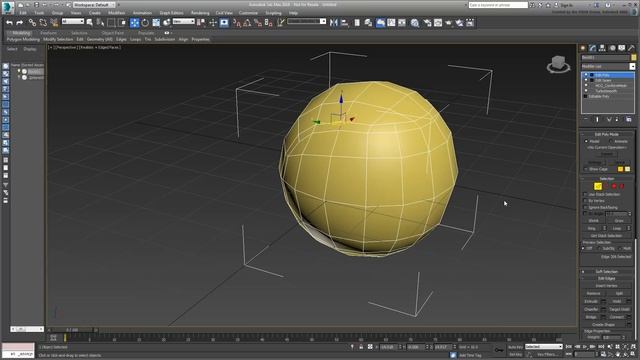Open the Render Setup icon
Viewport: 640px width, 360px height.
pos(427,22)
